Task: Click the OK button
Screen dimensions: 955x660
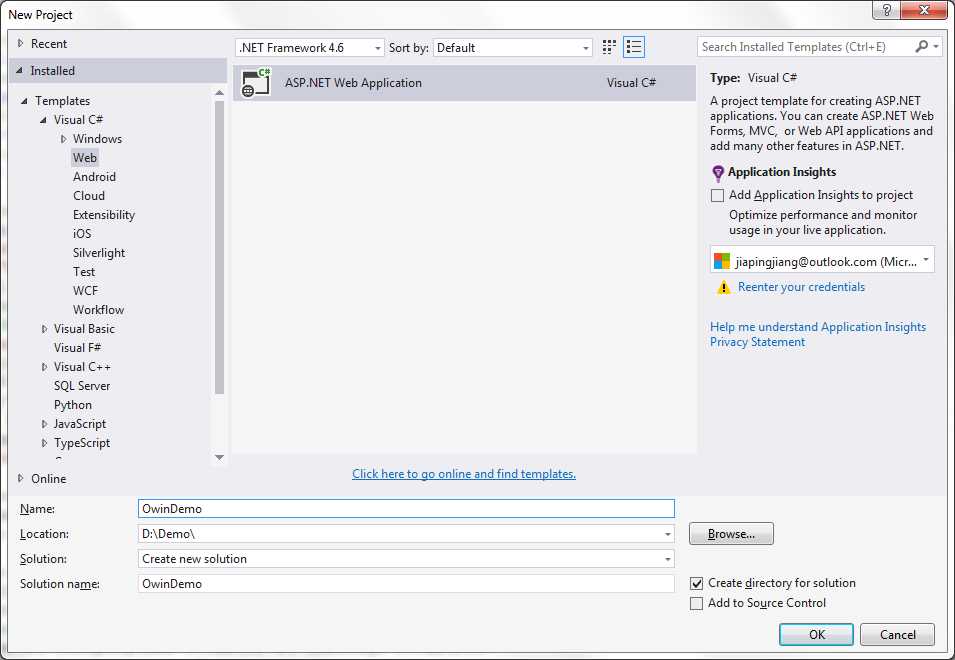Action: pyautogui.click(x=816, y=634)
